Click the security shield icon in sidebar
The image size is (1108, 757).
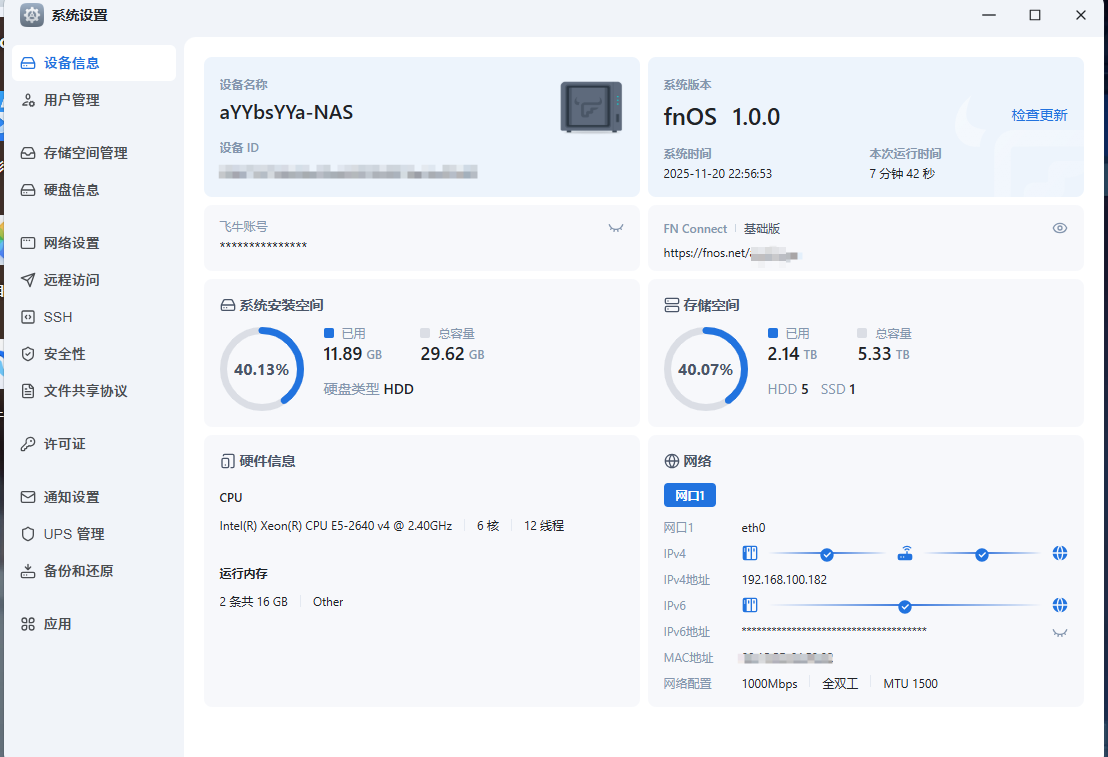[28, 354]
